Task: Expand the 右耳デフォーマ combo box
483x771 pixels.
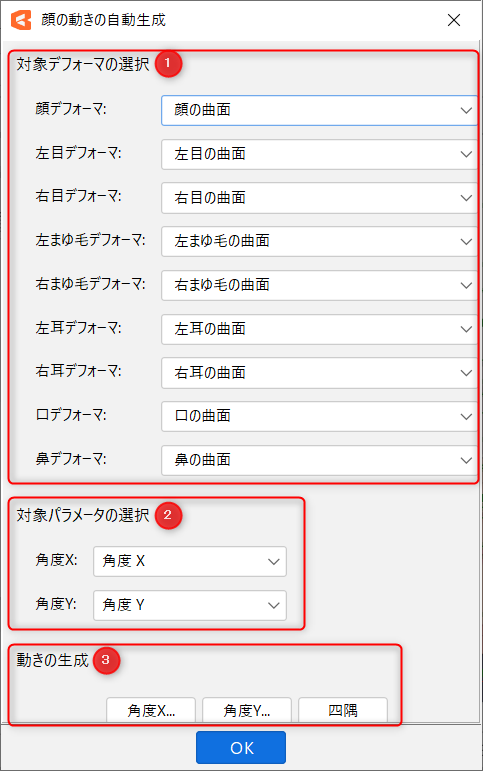Action: point(319,373)
